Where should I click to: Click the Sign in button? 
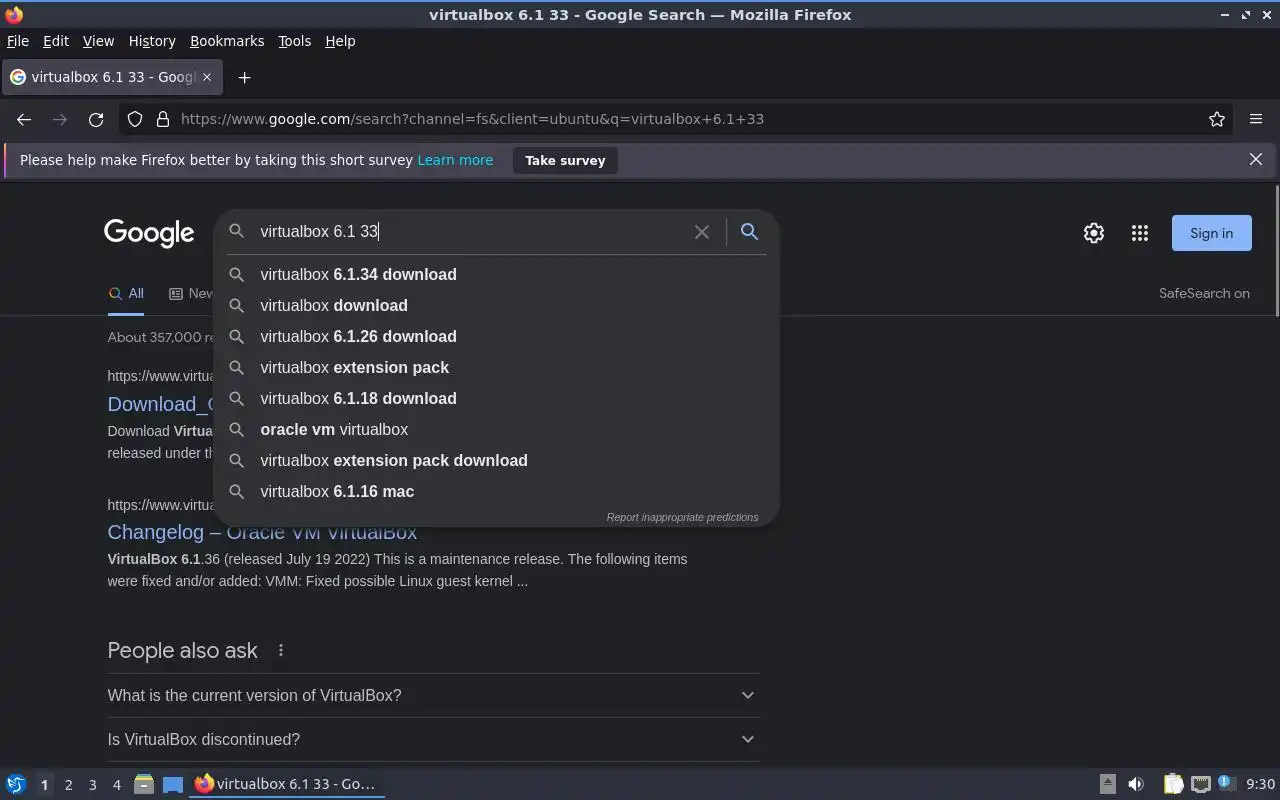tap(1211, 233)
